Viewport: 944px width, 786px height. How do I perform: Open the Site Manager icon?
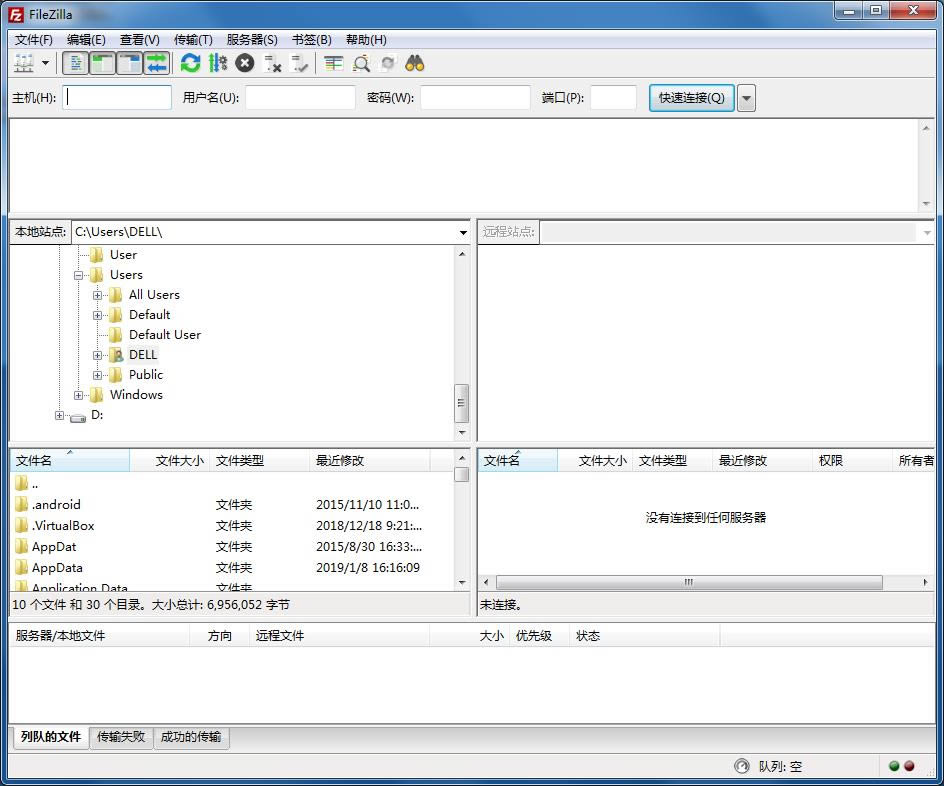click(24, 63)
